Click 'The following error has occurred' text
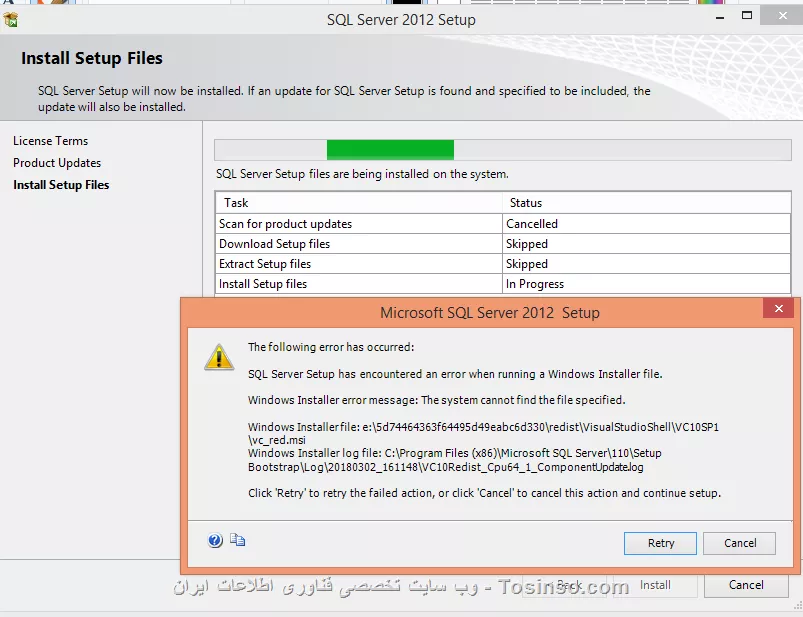 click(x=331, y=347)
